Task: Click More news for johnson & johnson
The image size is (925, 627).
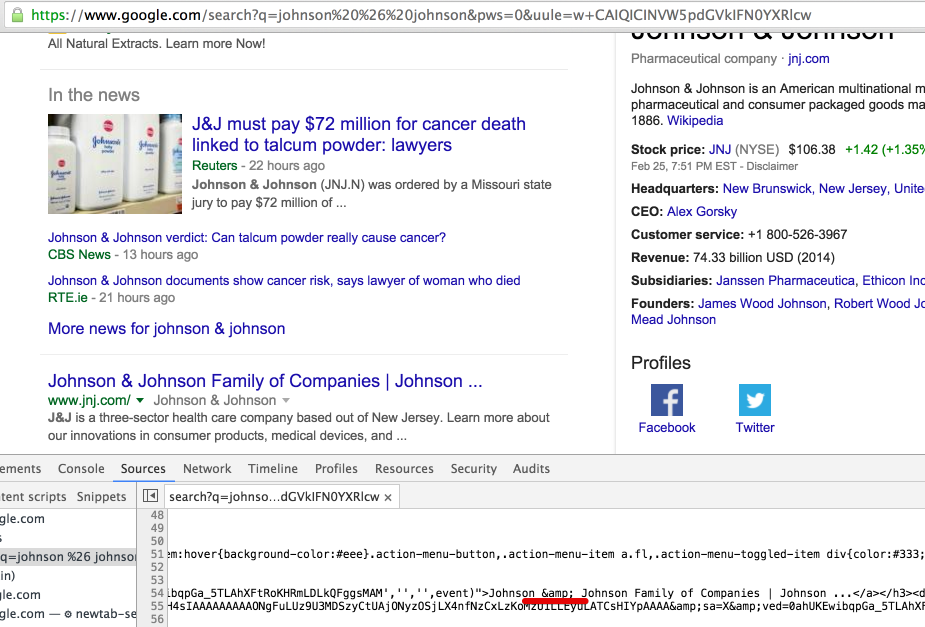Action: pyautogui.click(x=166, y=329)
